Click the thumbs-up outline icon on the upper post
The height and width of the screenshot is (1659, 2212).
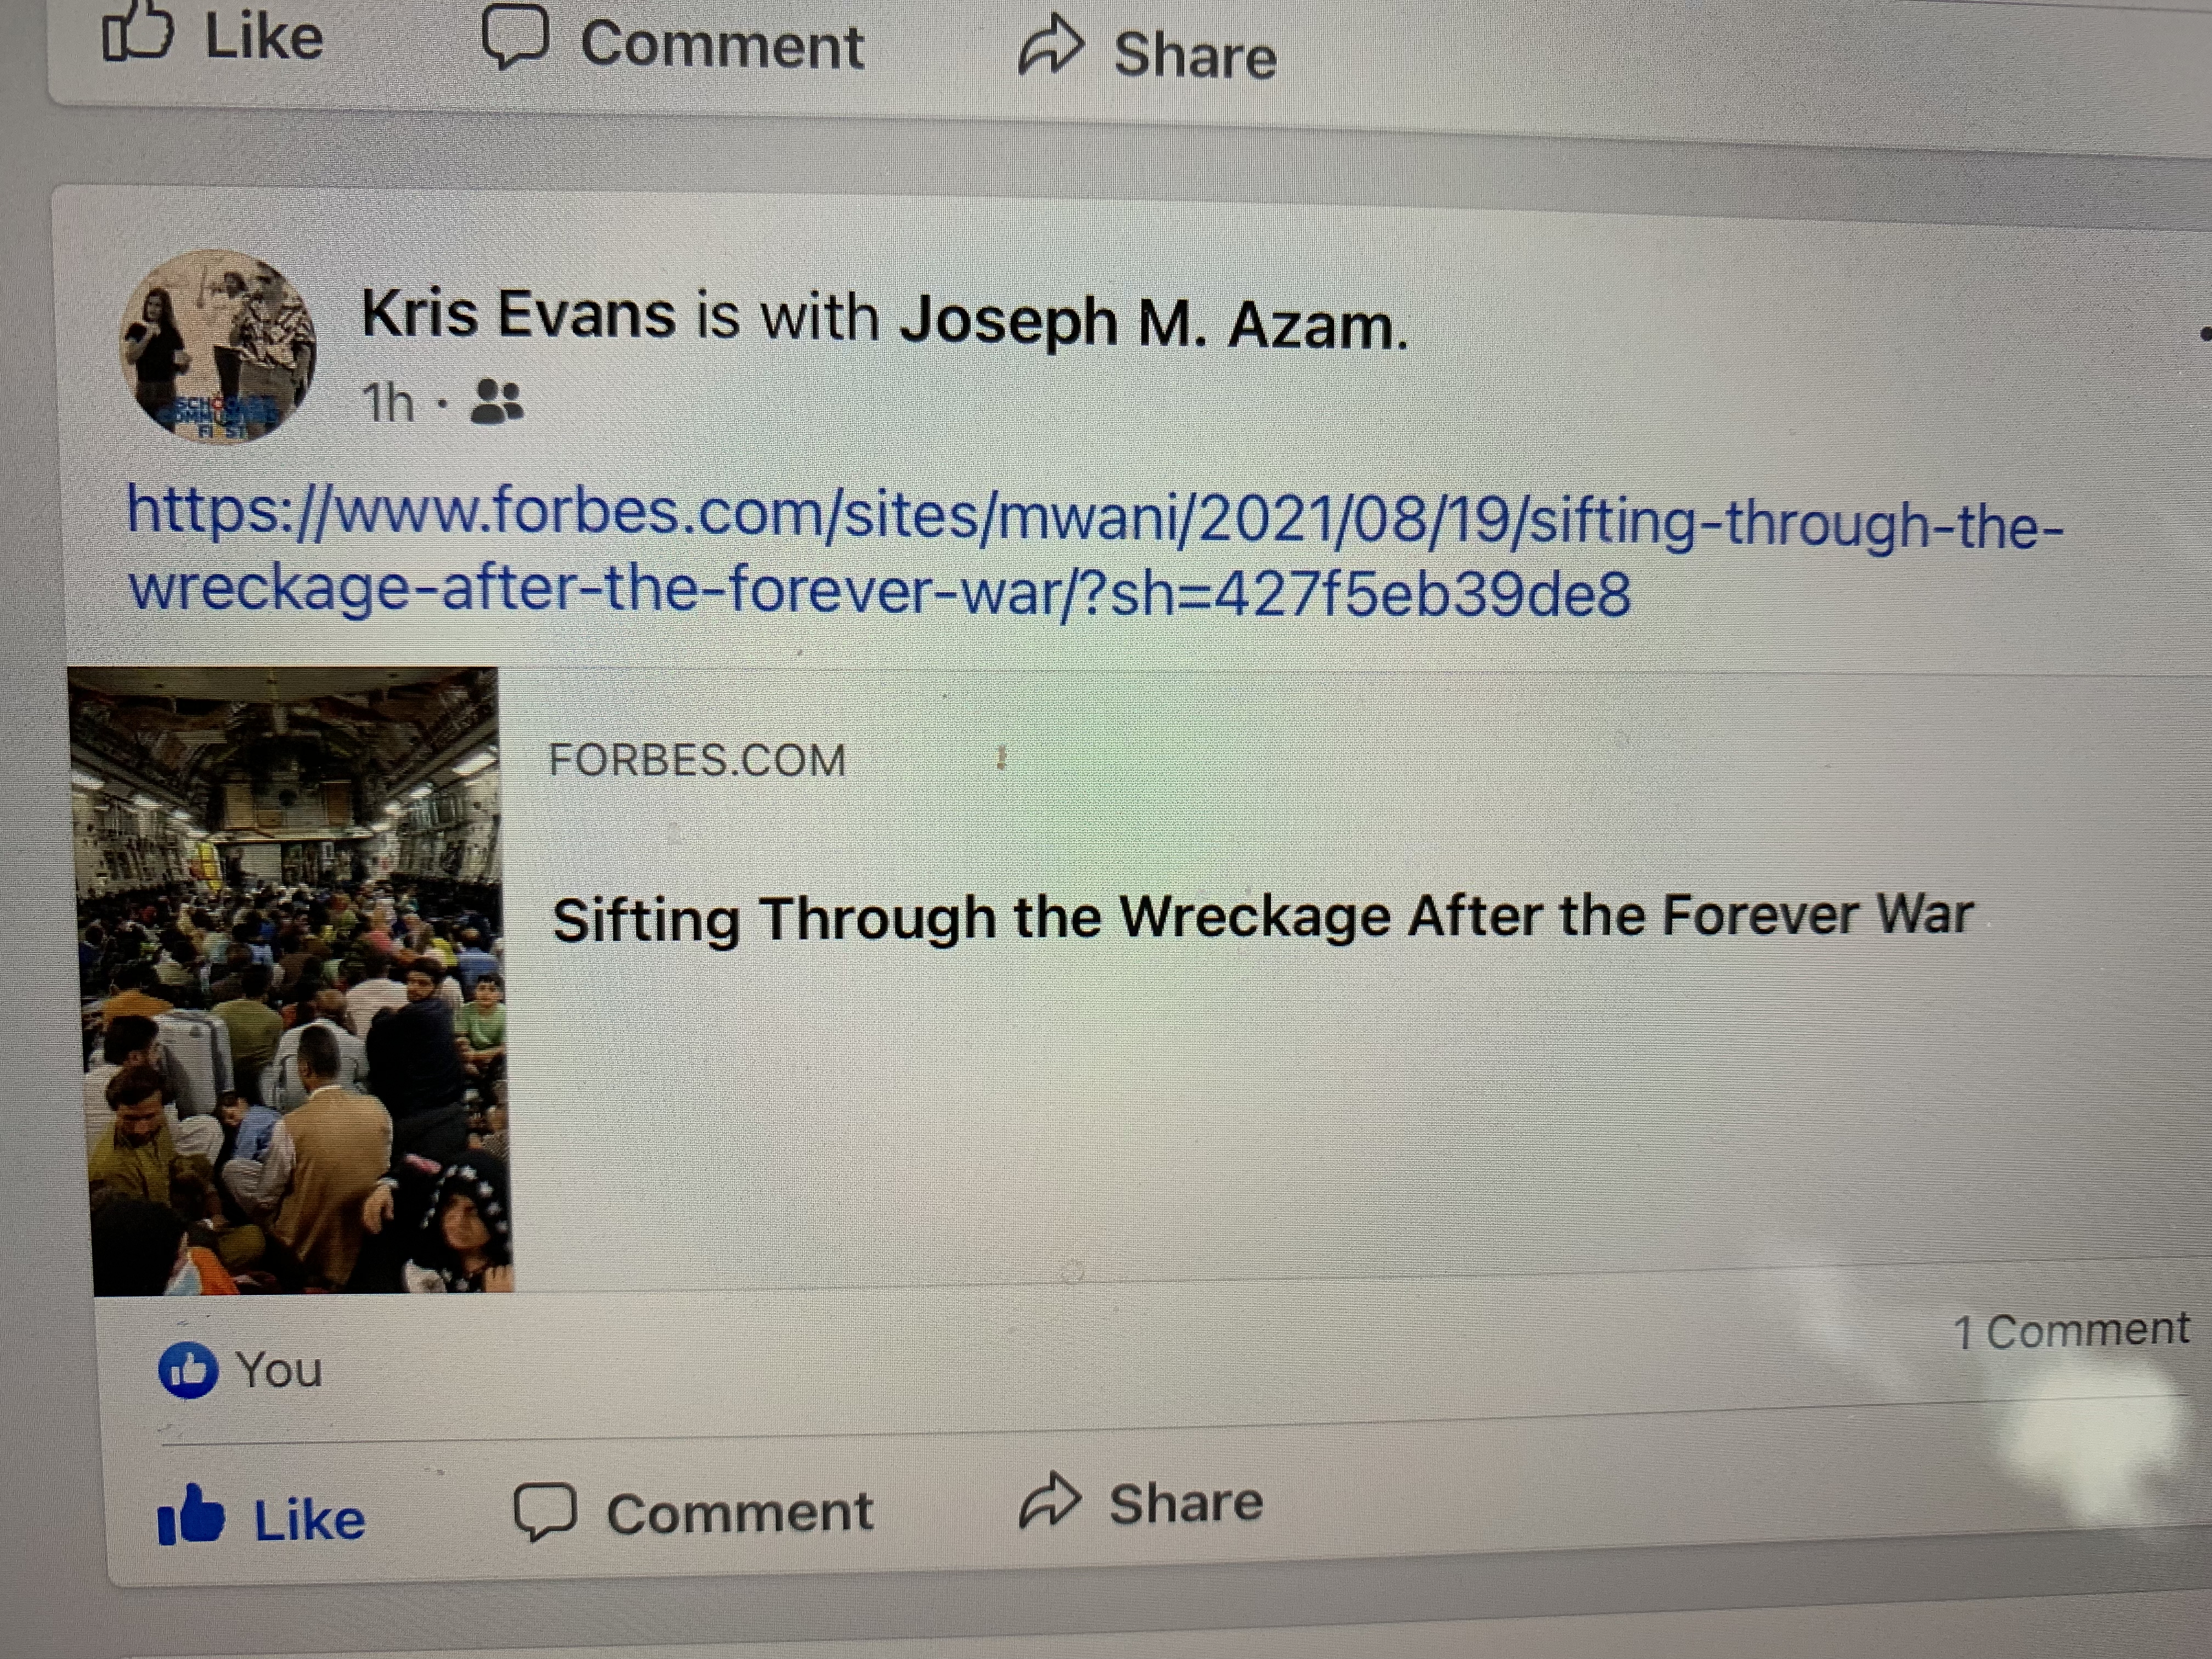point(138,32)
